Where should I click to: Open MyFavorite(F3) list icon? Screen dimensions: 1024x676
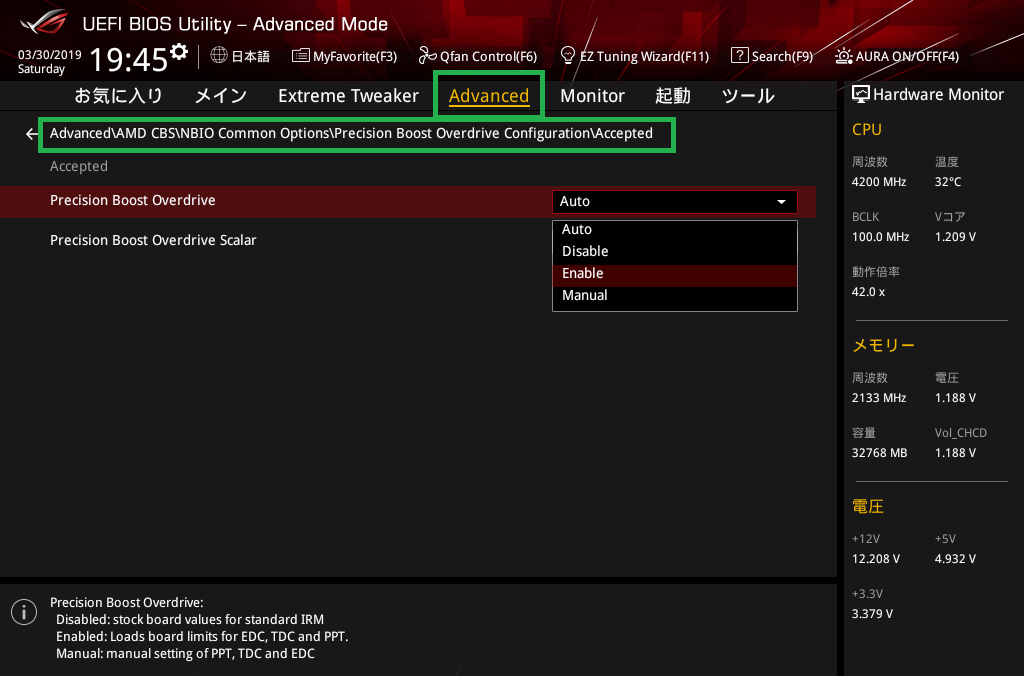[300, 56]
